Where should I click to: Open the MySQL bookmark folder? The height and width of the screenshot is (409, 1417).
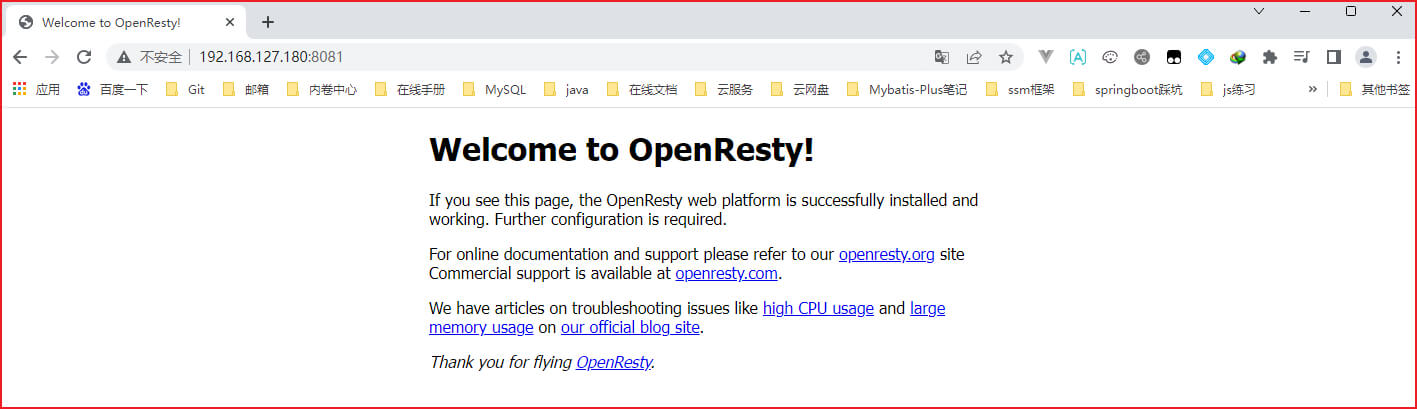tap(494, 89)
